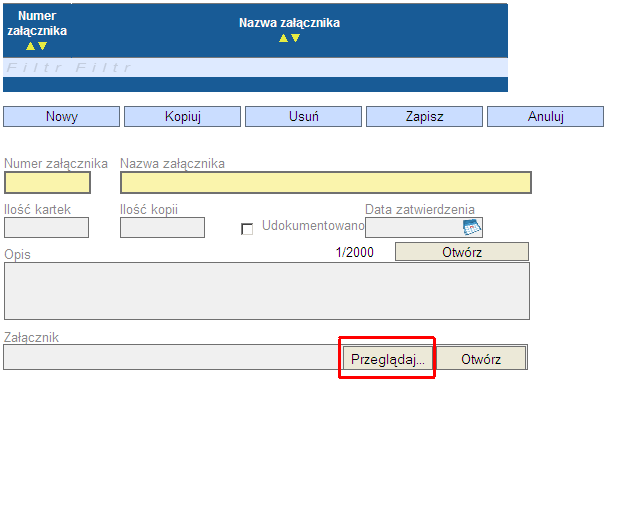Browse for file with Przeglądaj button
The width and height of the screenshot is (640, 512).
[387, 358]
